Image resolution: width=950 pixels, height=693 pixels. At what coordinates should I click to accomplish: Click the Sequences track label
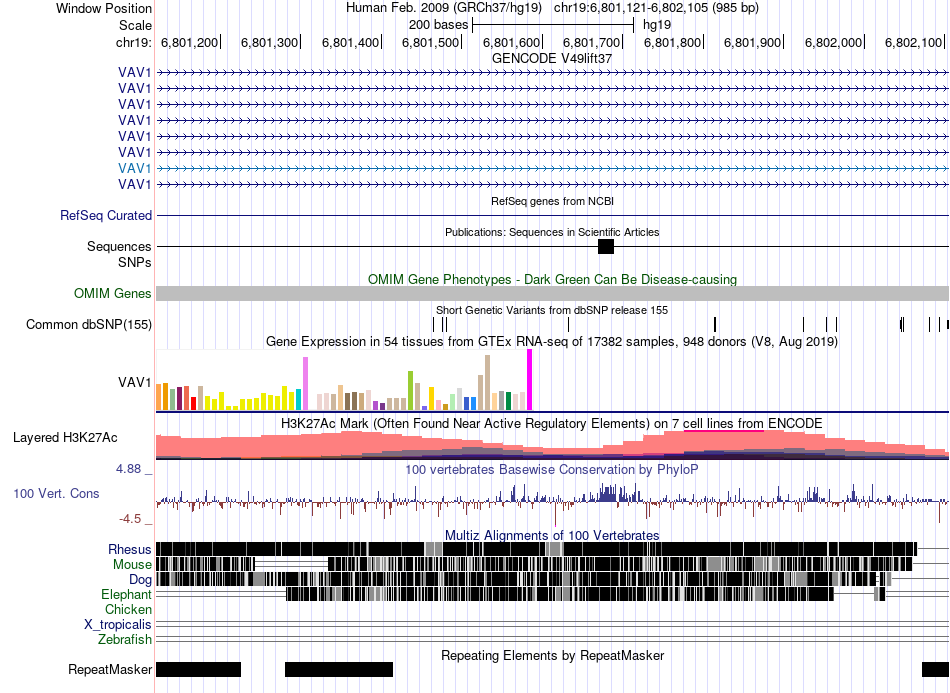(119, 247)
